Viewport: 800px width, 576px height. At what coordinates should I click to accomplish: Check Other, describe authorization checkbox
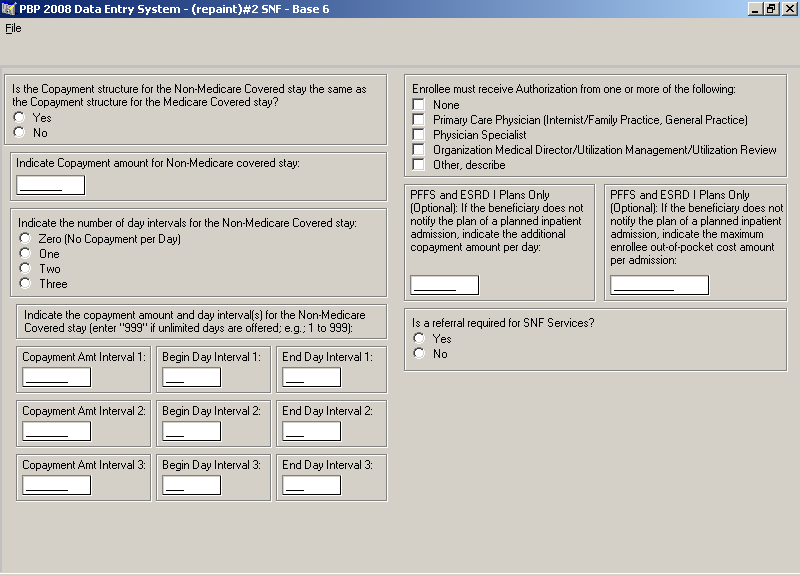point(418,165)
